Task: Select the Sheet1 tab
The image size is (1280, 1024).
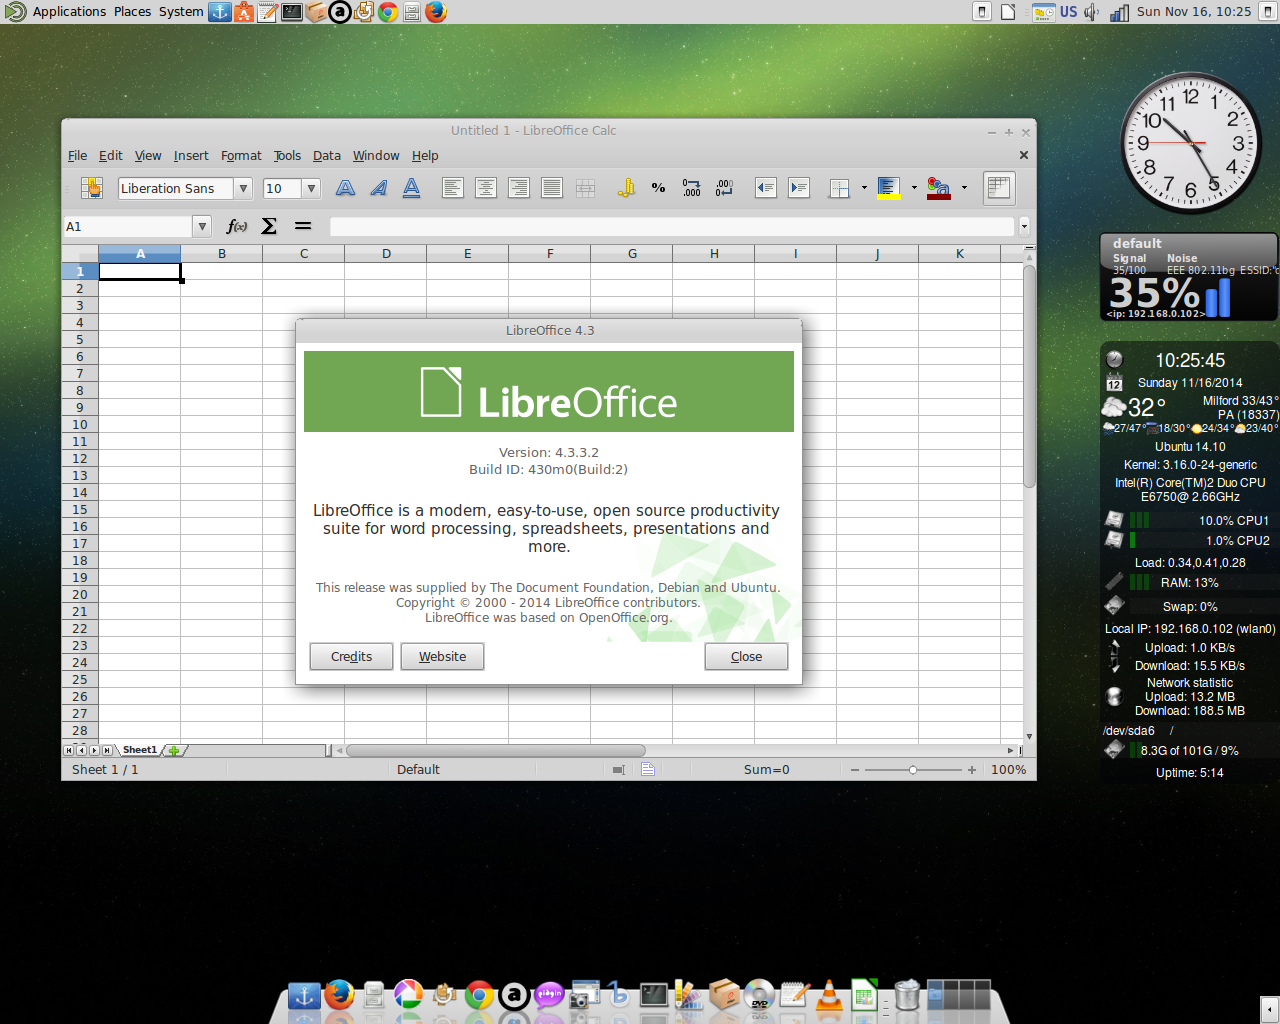Action: click(x=139, y=750)
